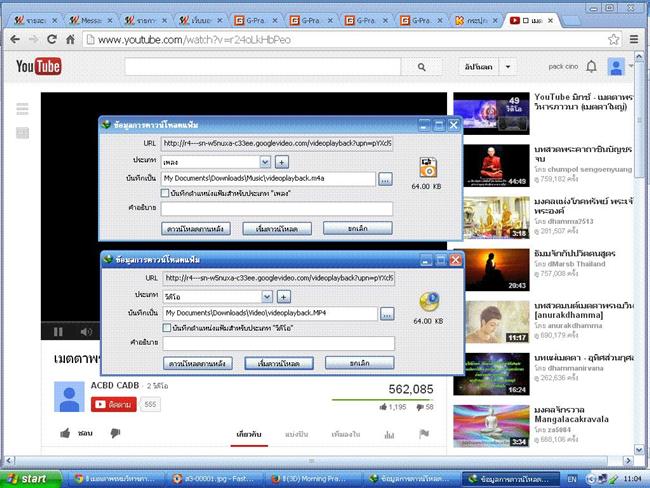
Task: Click the vertical scrollbar down arrow
Action: coord(639,449)
